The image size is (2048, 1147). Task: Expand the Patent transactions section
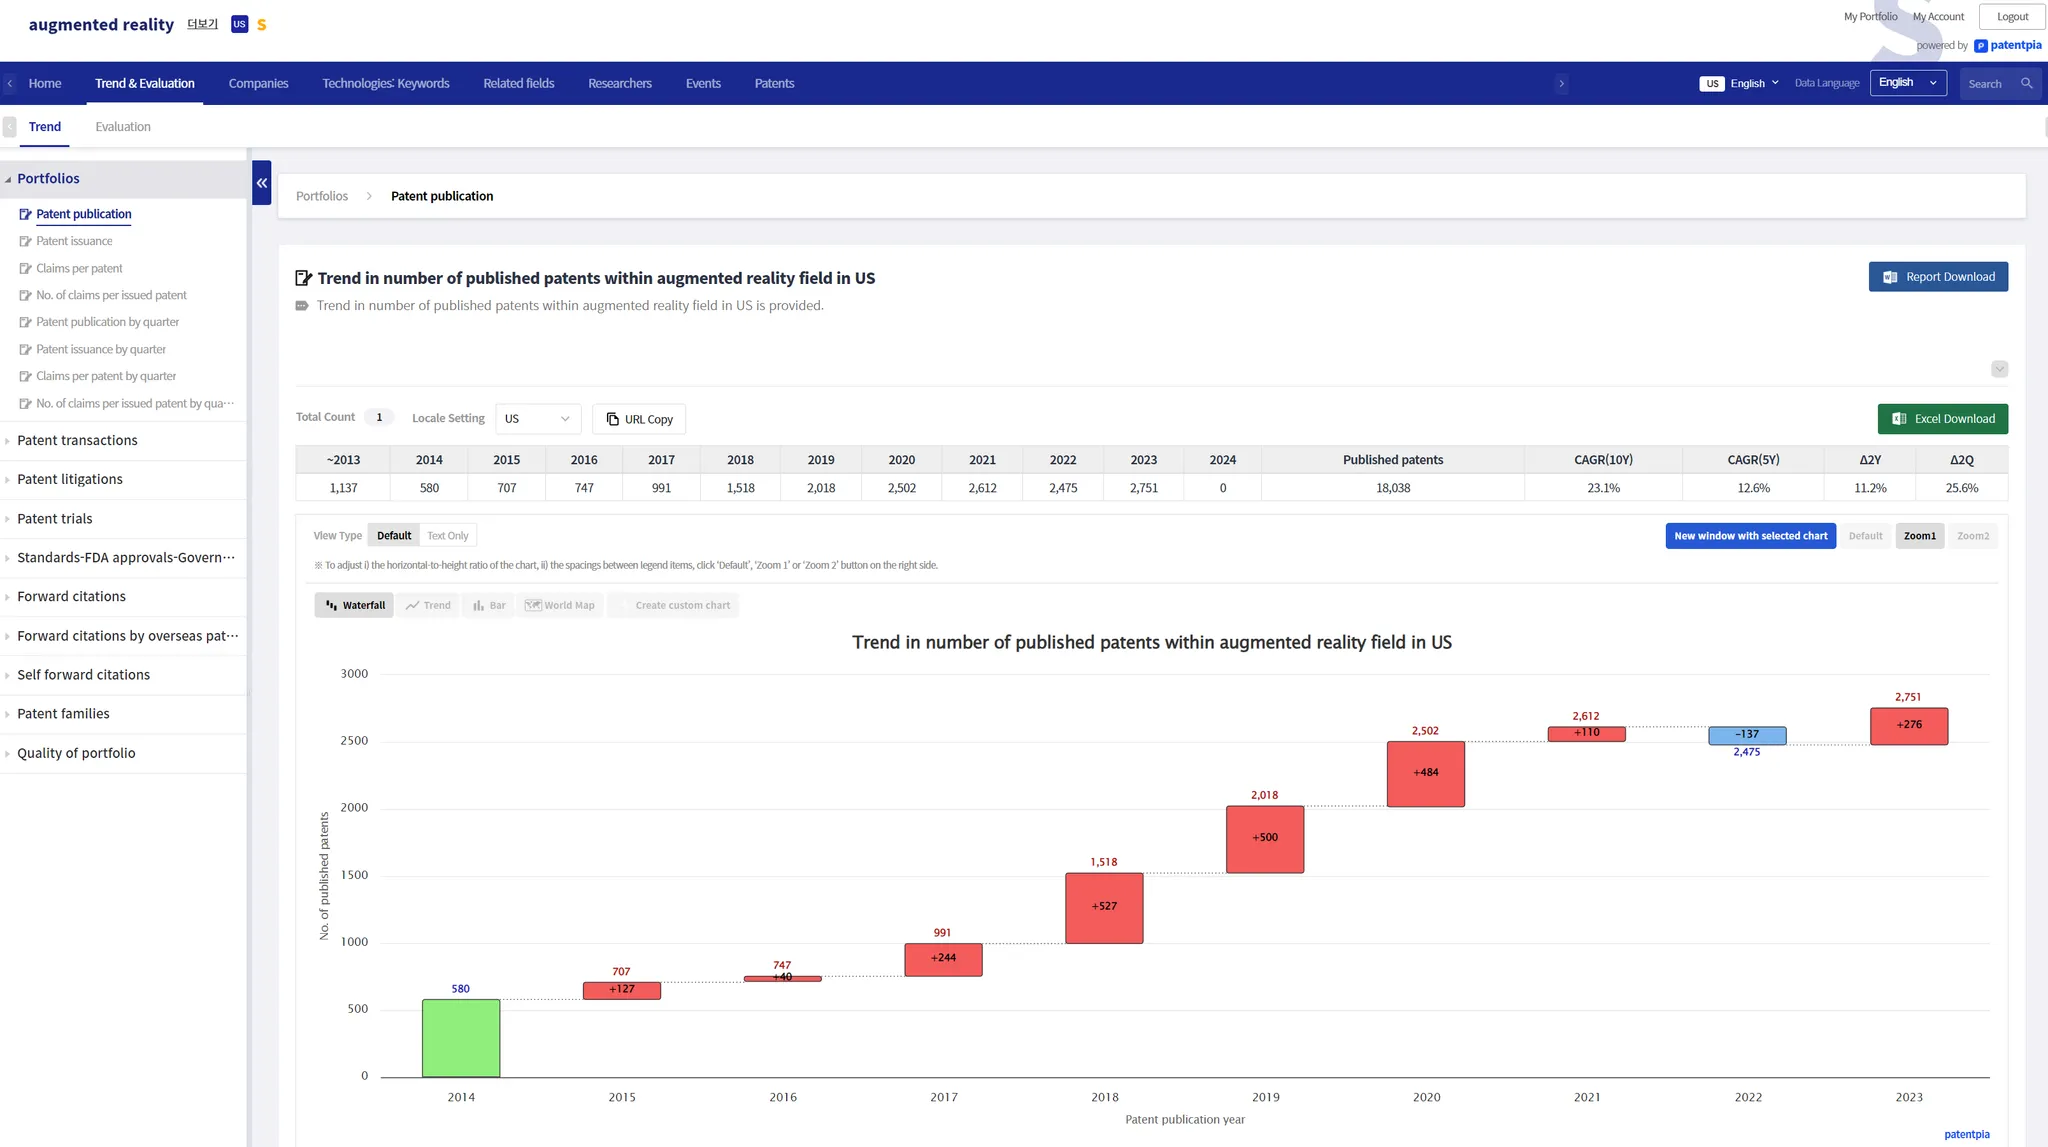coord(77,441)
